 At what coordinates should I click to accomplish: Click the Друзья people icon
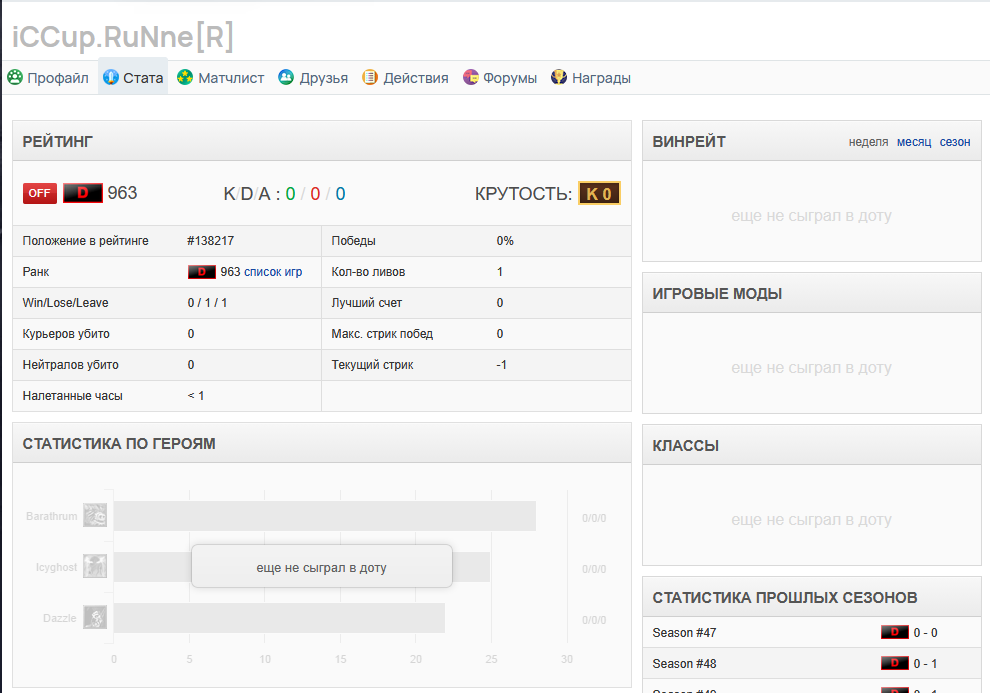point(286,77)
